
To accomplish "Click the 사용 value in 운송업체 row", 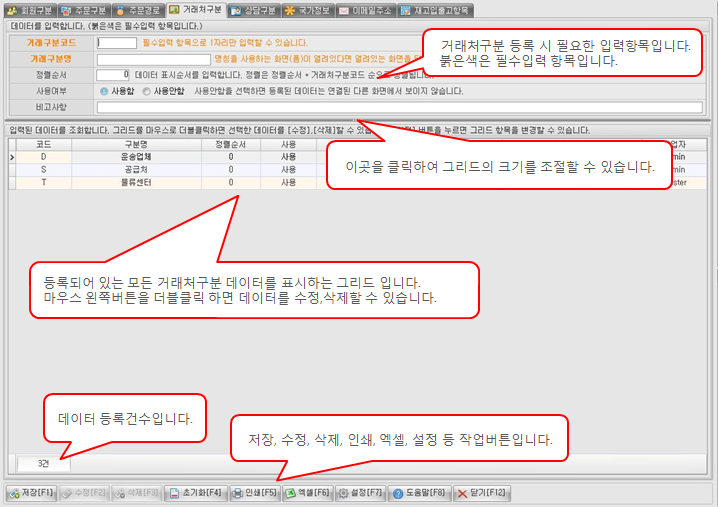I will 288,157.
